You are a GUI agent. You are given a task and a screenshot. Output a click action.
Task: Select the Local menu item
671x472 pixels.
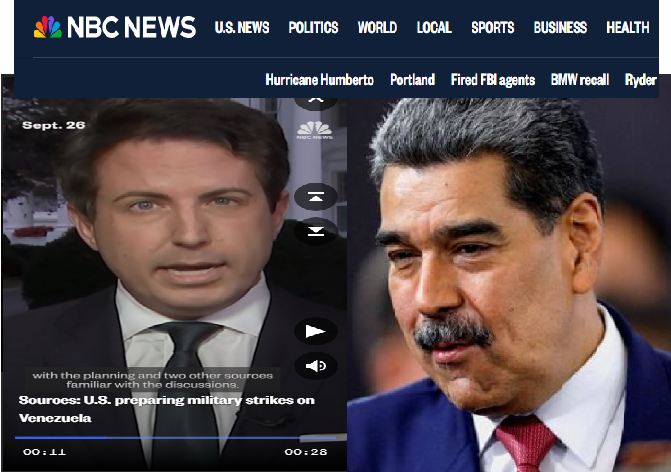(x=434, y=28)
